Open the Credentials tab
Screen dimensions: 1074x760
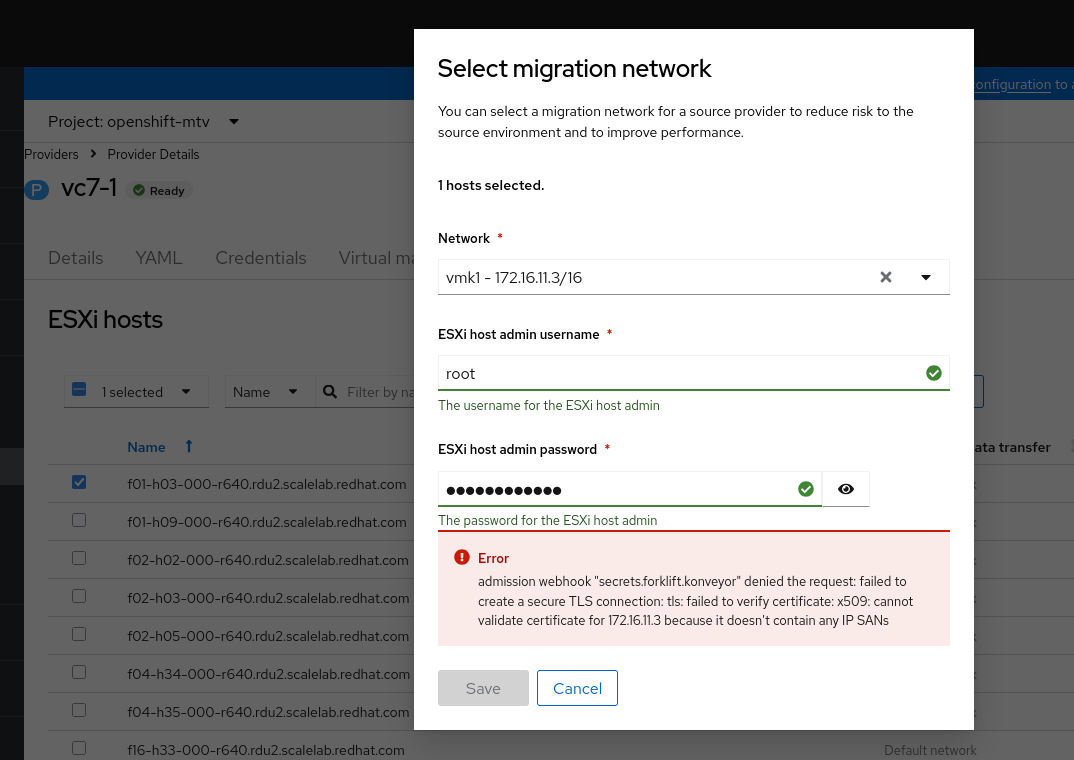(x=261, y=257)
